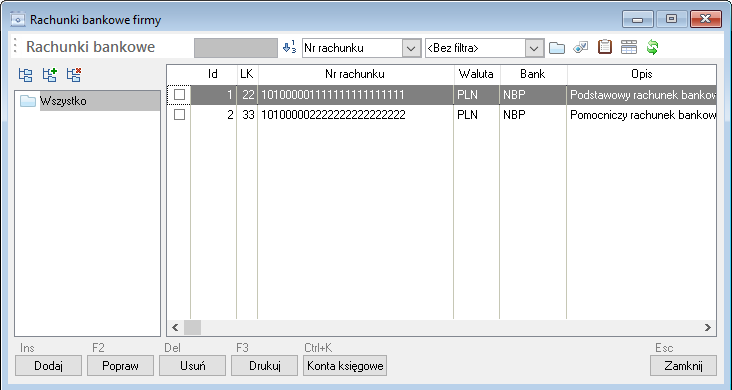Click the grey search input field

click(236, 48)
